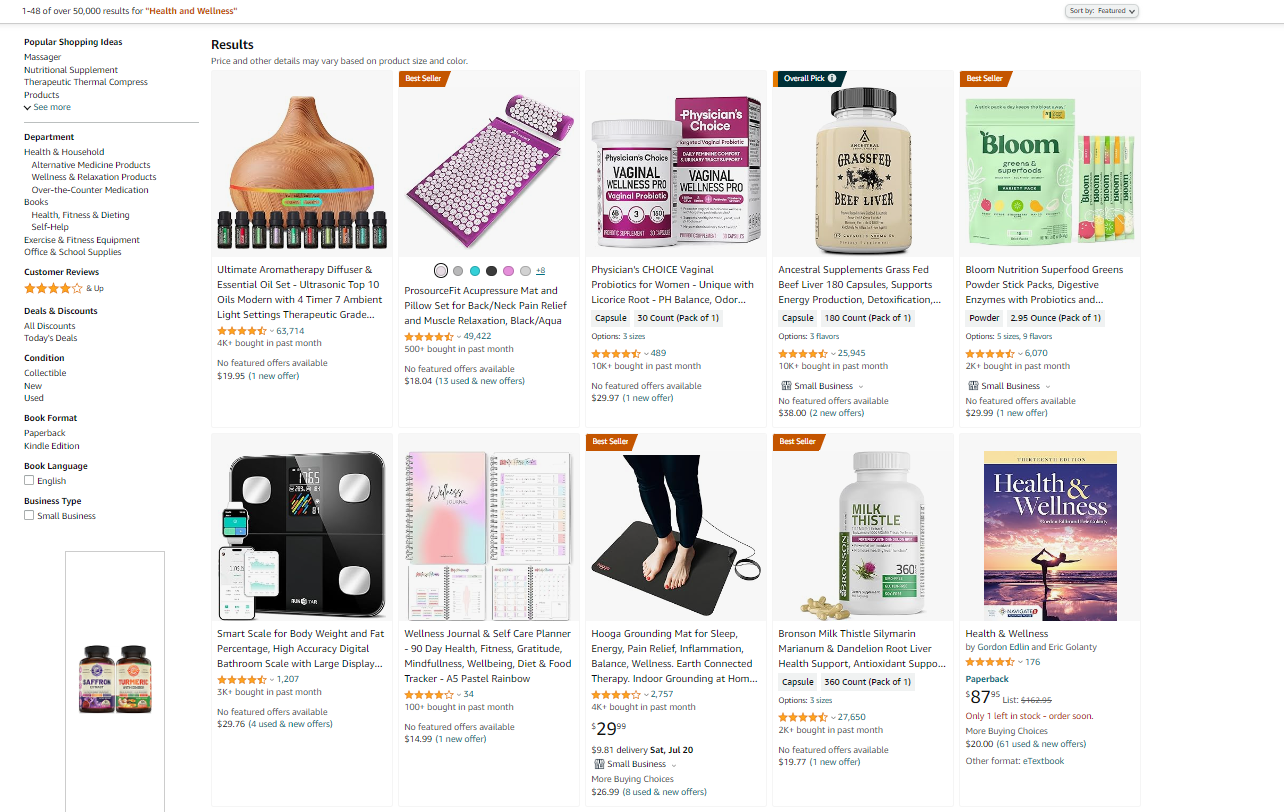Expand See more shopping ideas
Screen dimensions: 1284x812
coord(47,107)
